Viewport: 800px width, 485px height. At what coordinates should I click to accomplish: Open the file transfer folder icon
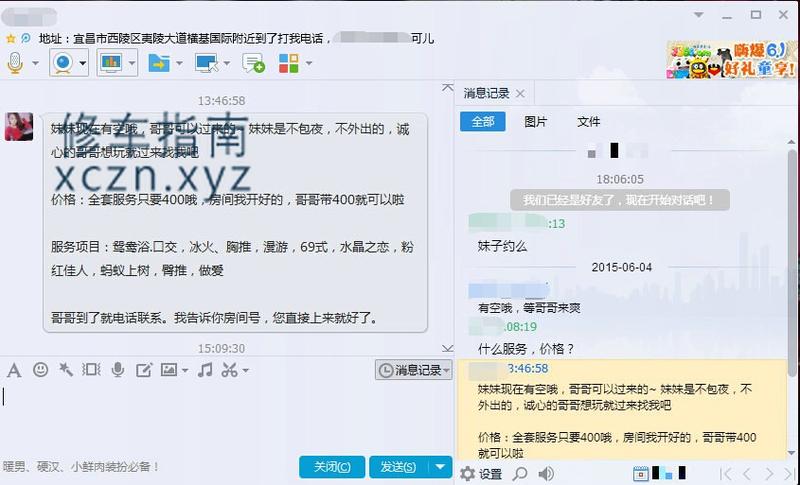[158, 63]
